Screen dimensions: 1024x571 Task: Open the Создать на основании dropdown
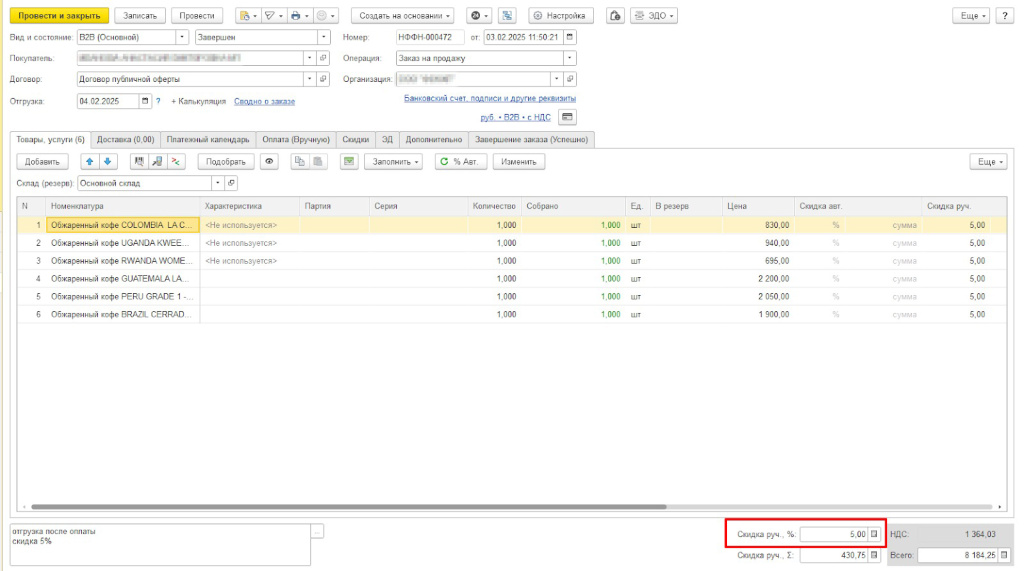pos(403,16)
